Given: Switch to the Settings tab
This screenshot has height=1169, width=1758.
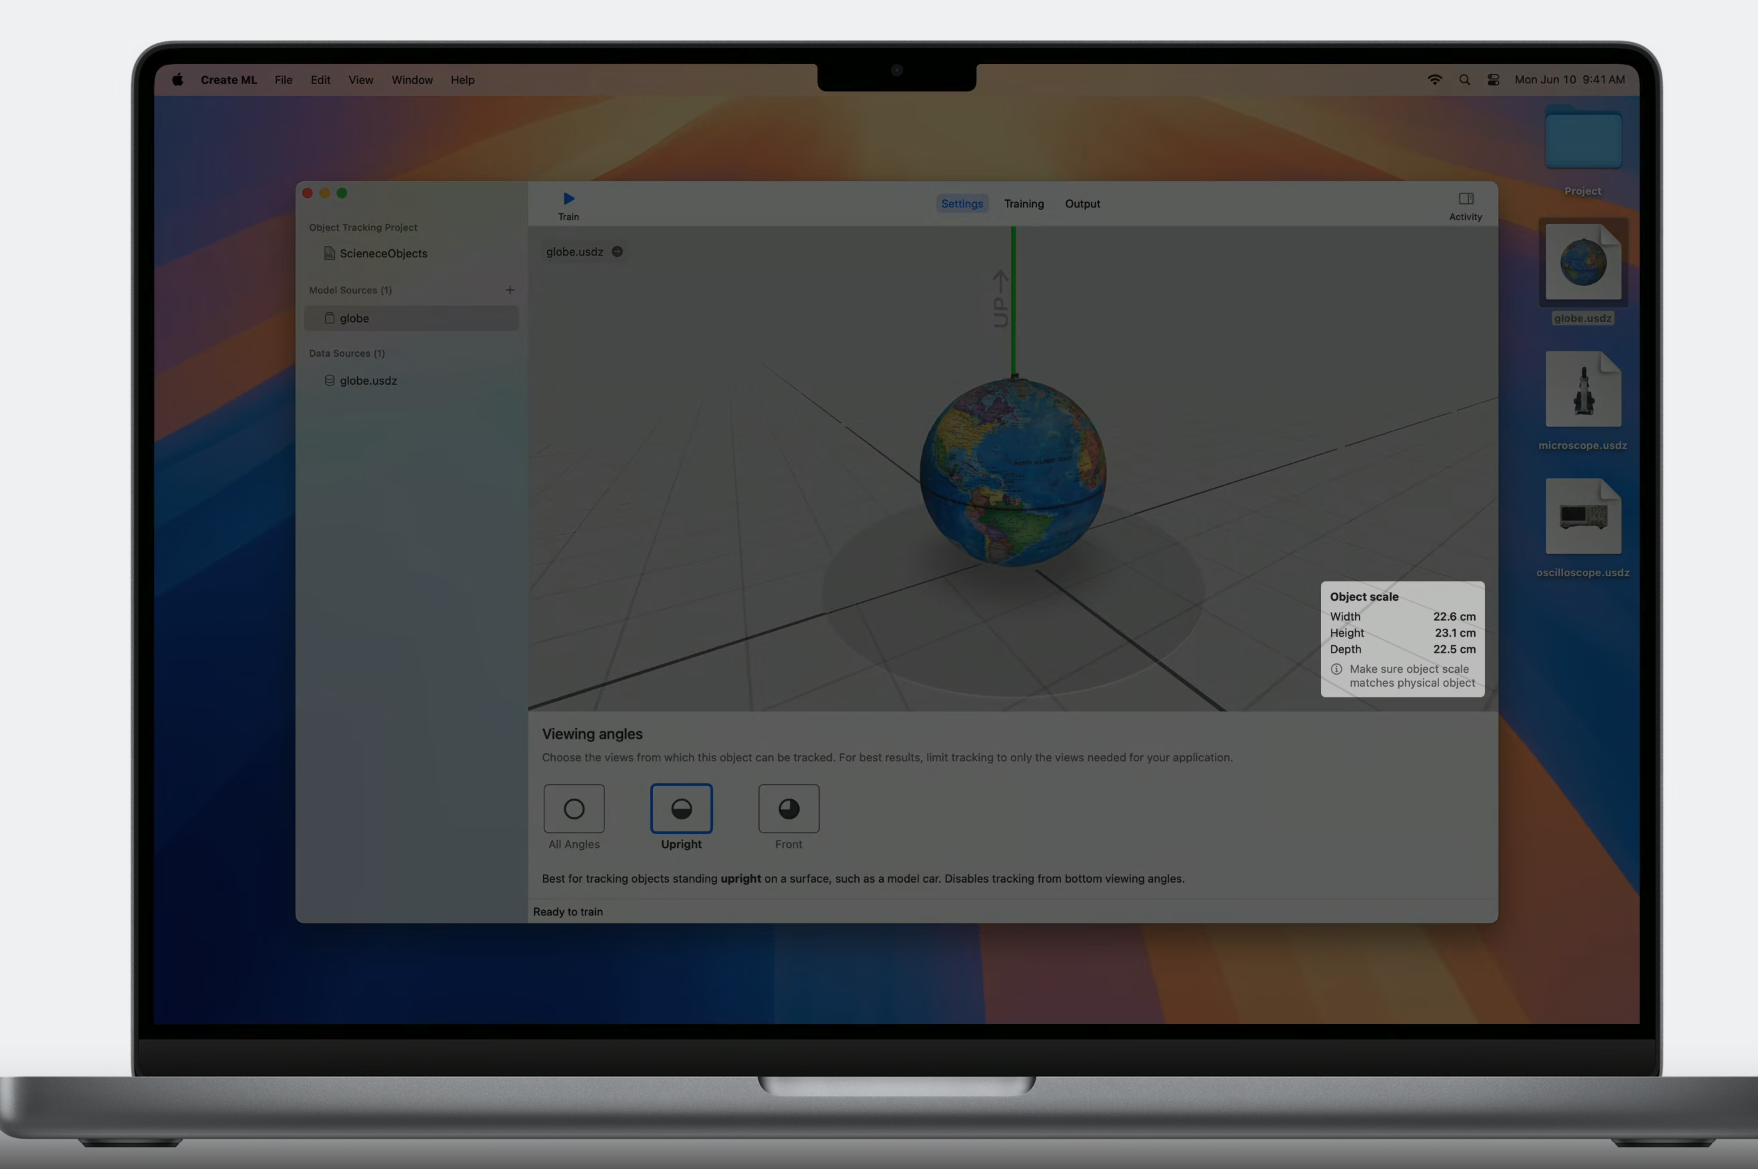Looking at the screenshot, I should pos(962,204).
